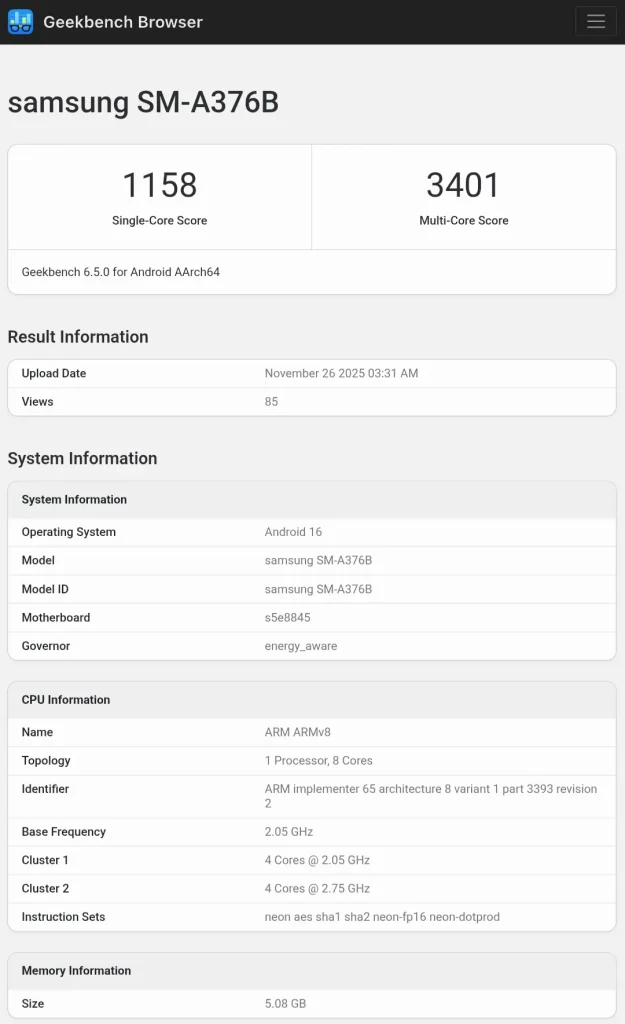
Task: Click the System Information table header
Action: pyautogui.click(x=74, y=500)
